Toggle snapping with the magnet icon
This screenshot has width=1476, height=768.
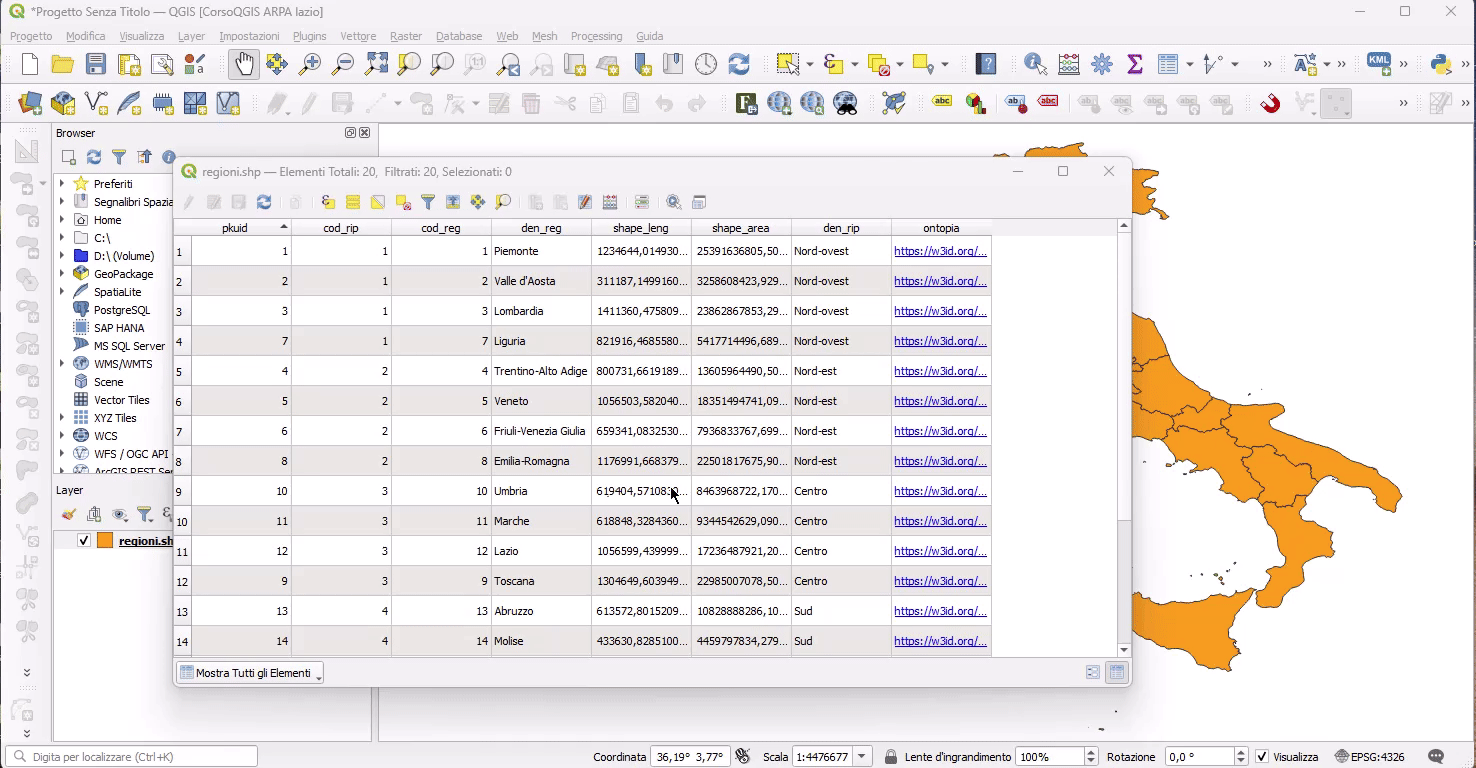(1270, 103)
